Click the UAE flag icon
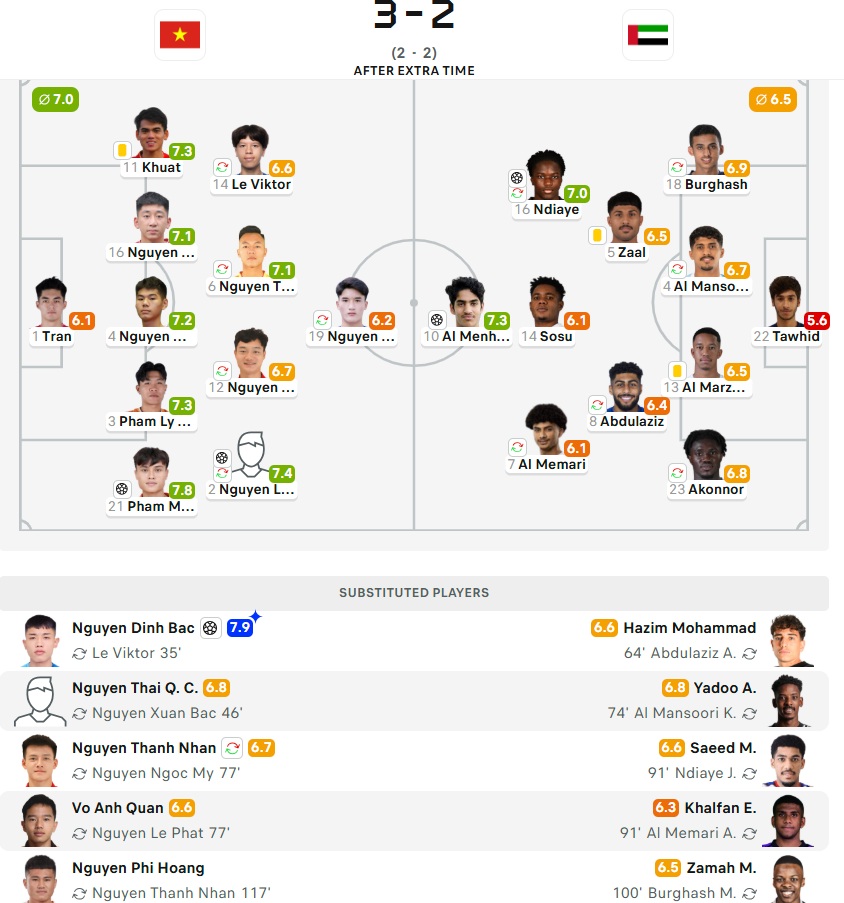 (x=648, y=35)
